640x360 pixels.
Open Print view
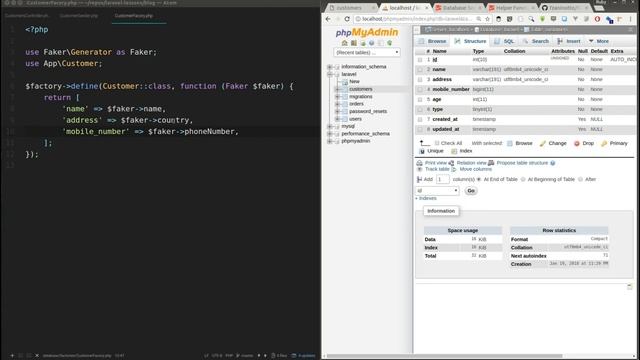(x=432, y=163)
